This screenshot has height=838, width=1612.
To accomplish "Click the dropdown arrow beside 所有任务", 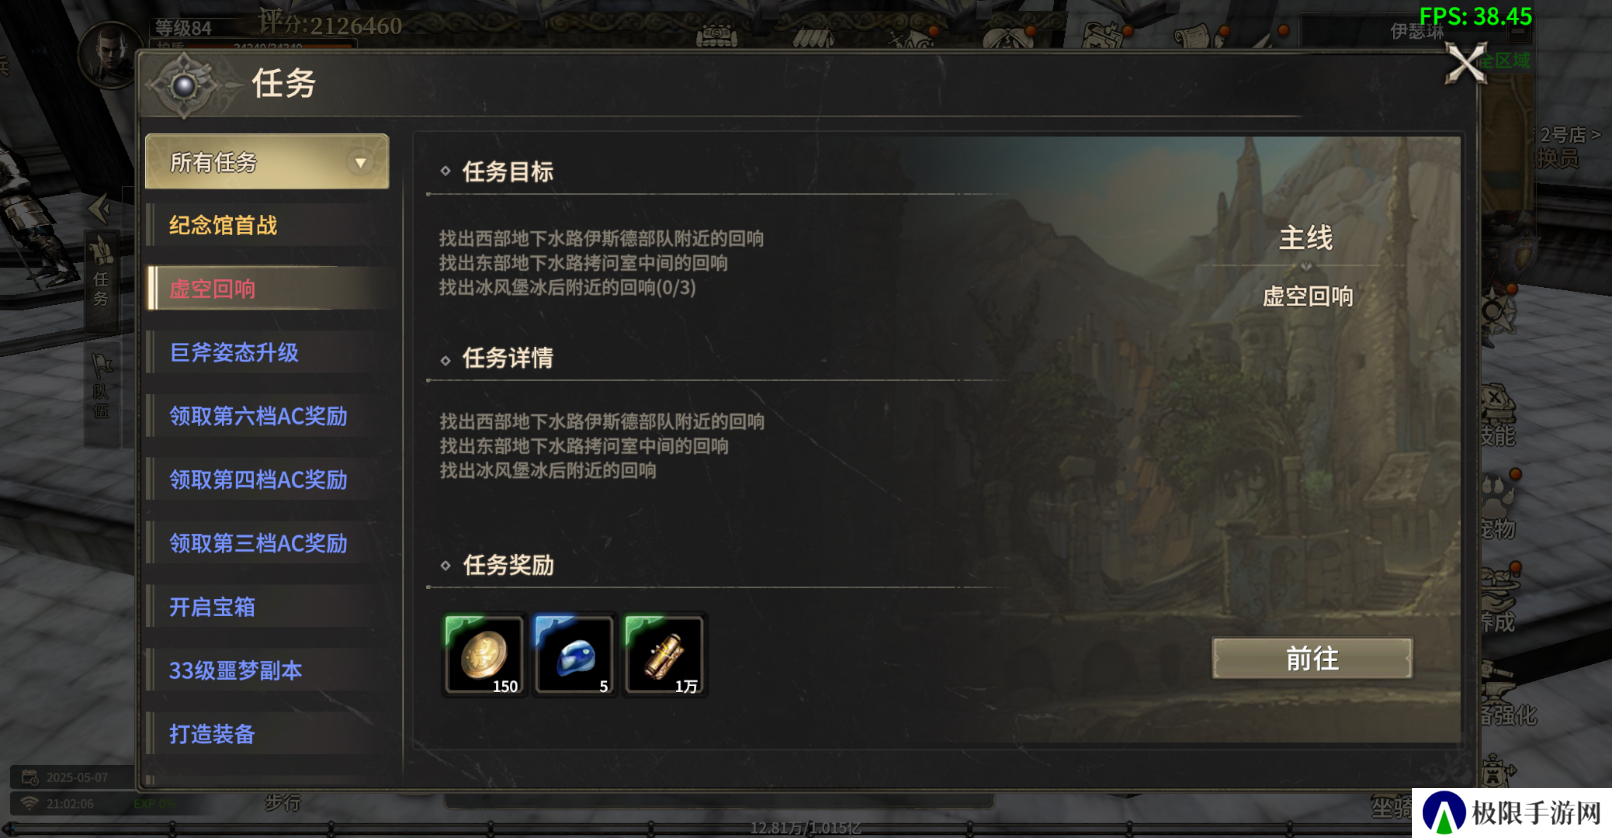I will pos(360,162).
